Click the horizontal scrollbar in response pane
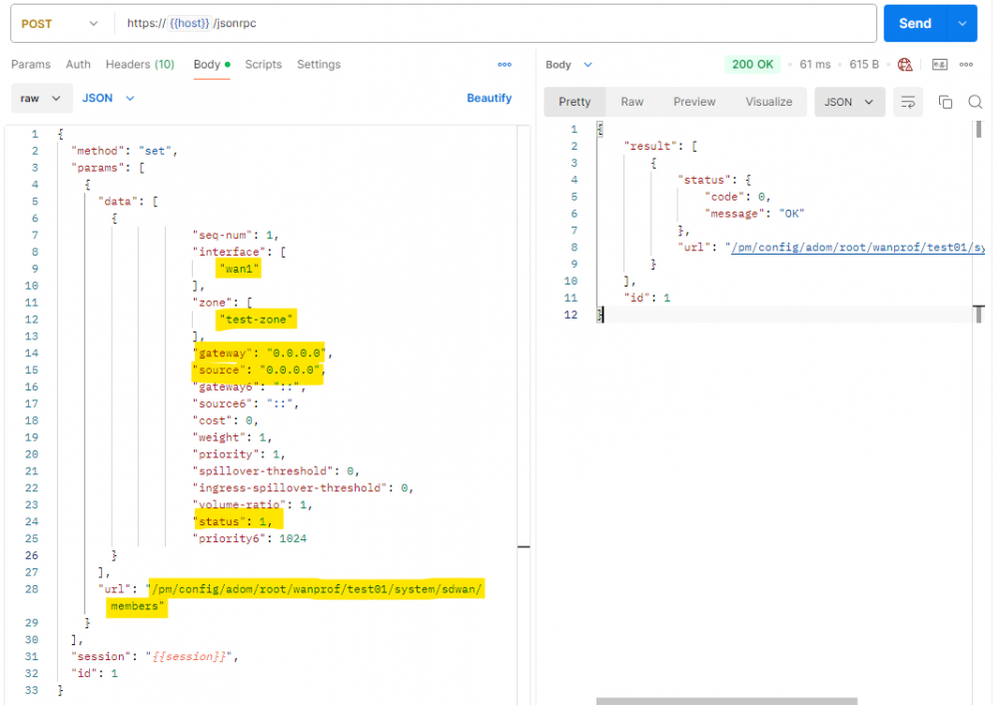The height and width of the screenshot is (705, 999). pyautogui.click(x=726, y=701)
